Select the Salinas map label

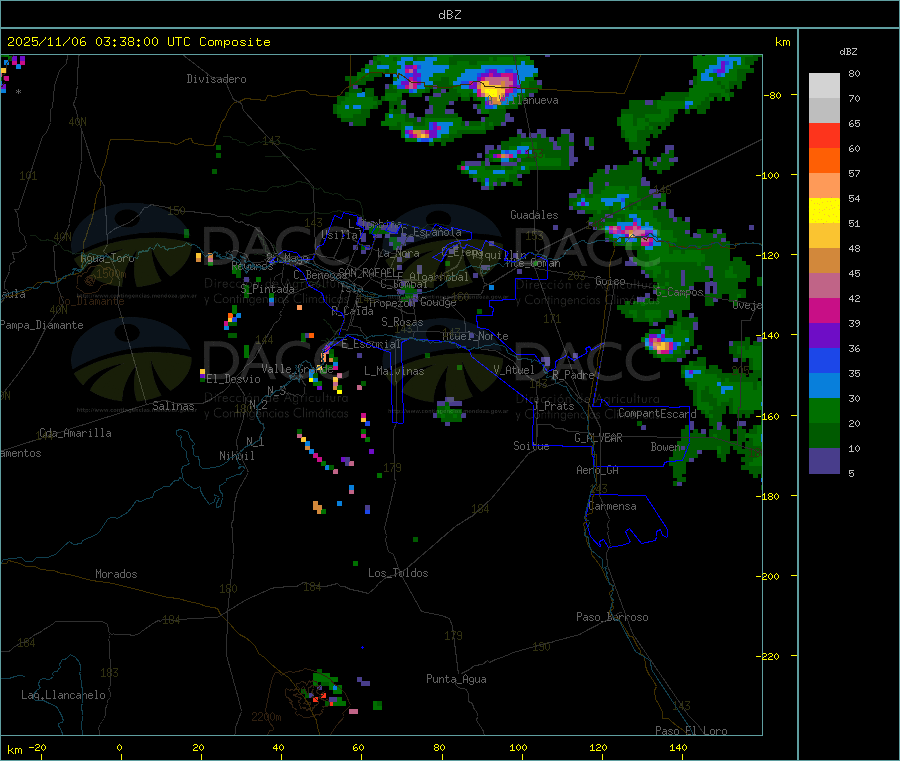pyautogui.click(x=173, y=406)
